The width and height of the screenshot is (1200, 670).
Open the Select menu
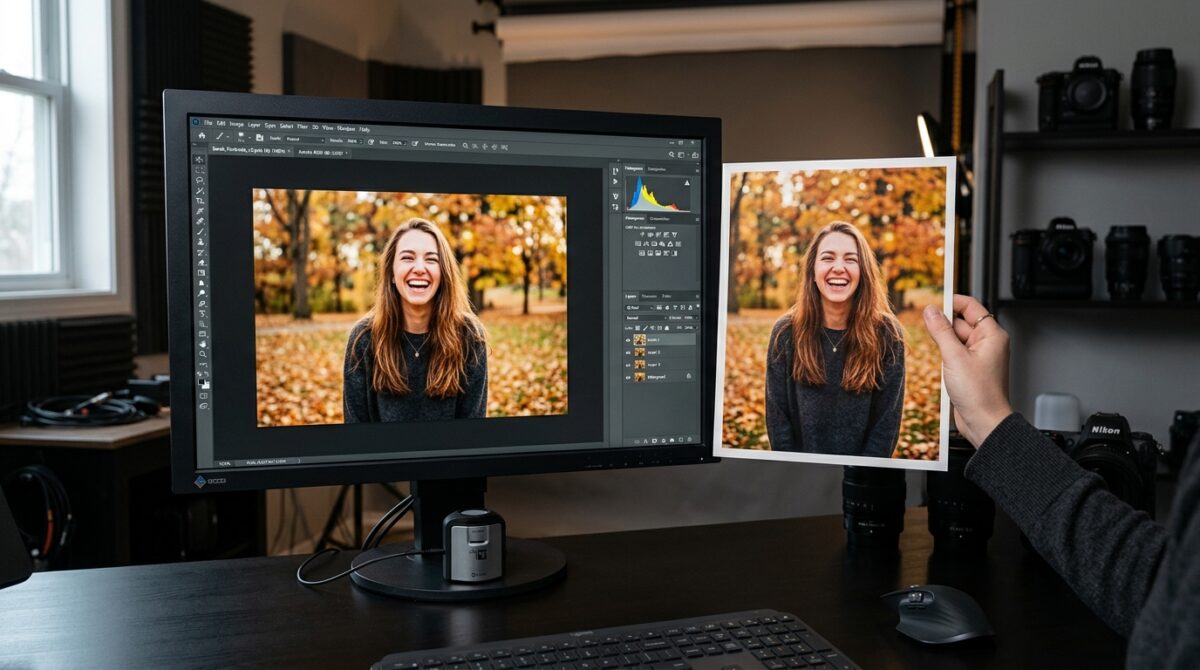click(286, 126)
